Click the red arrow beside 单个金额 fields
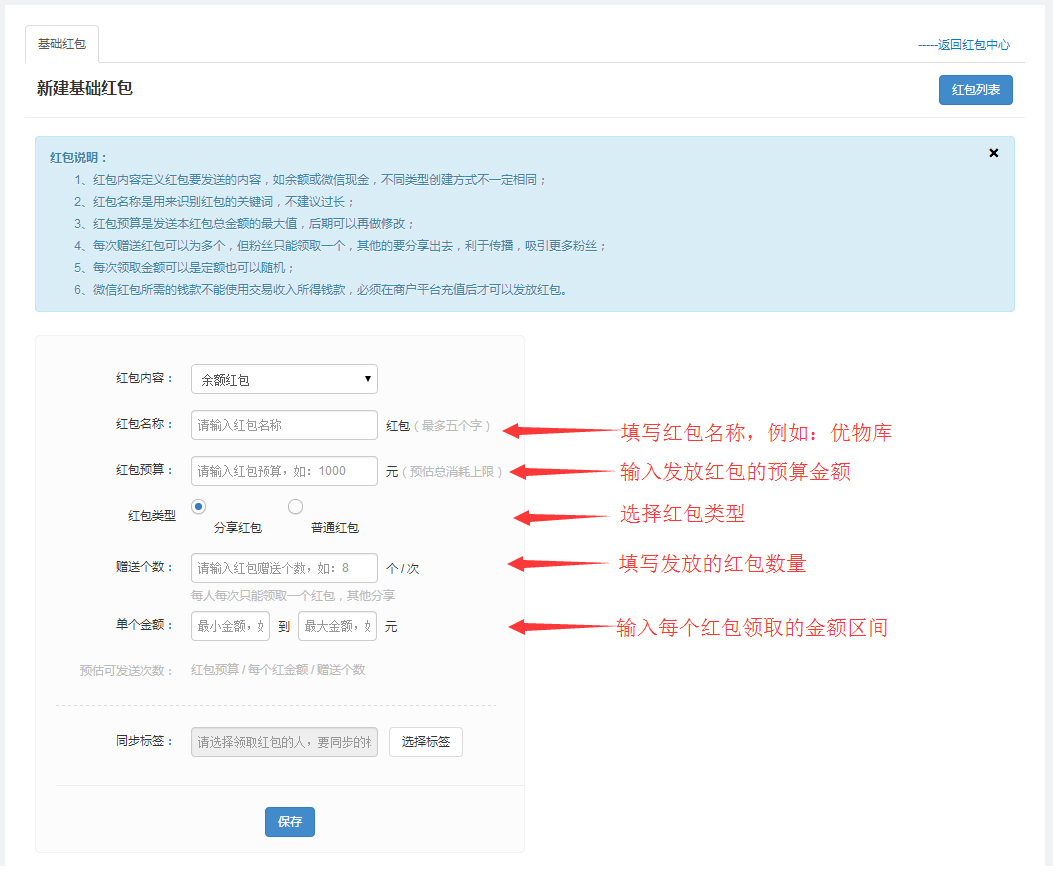This screenshot has height=875, width=1053. click(x=560, y=627)
